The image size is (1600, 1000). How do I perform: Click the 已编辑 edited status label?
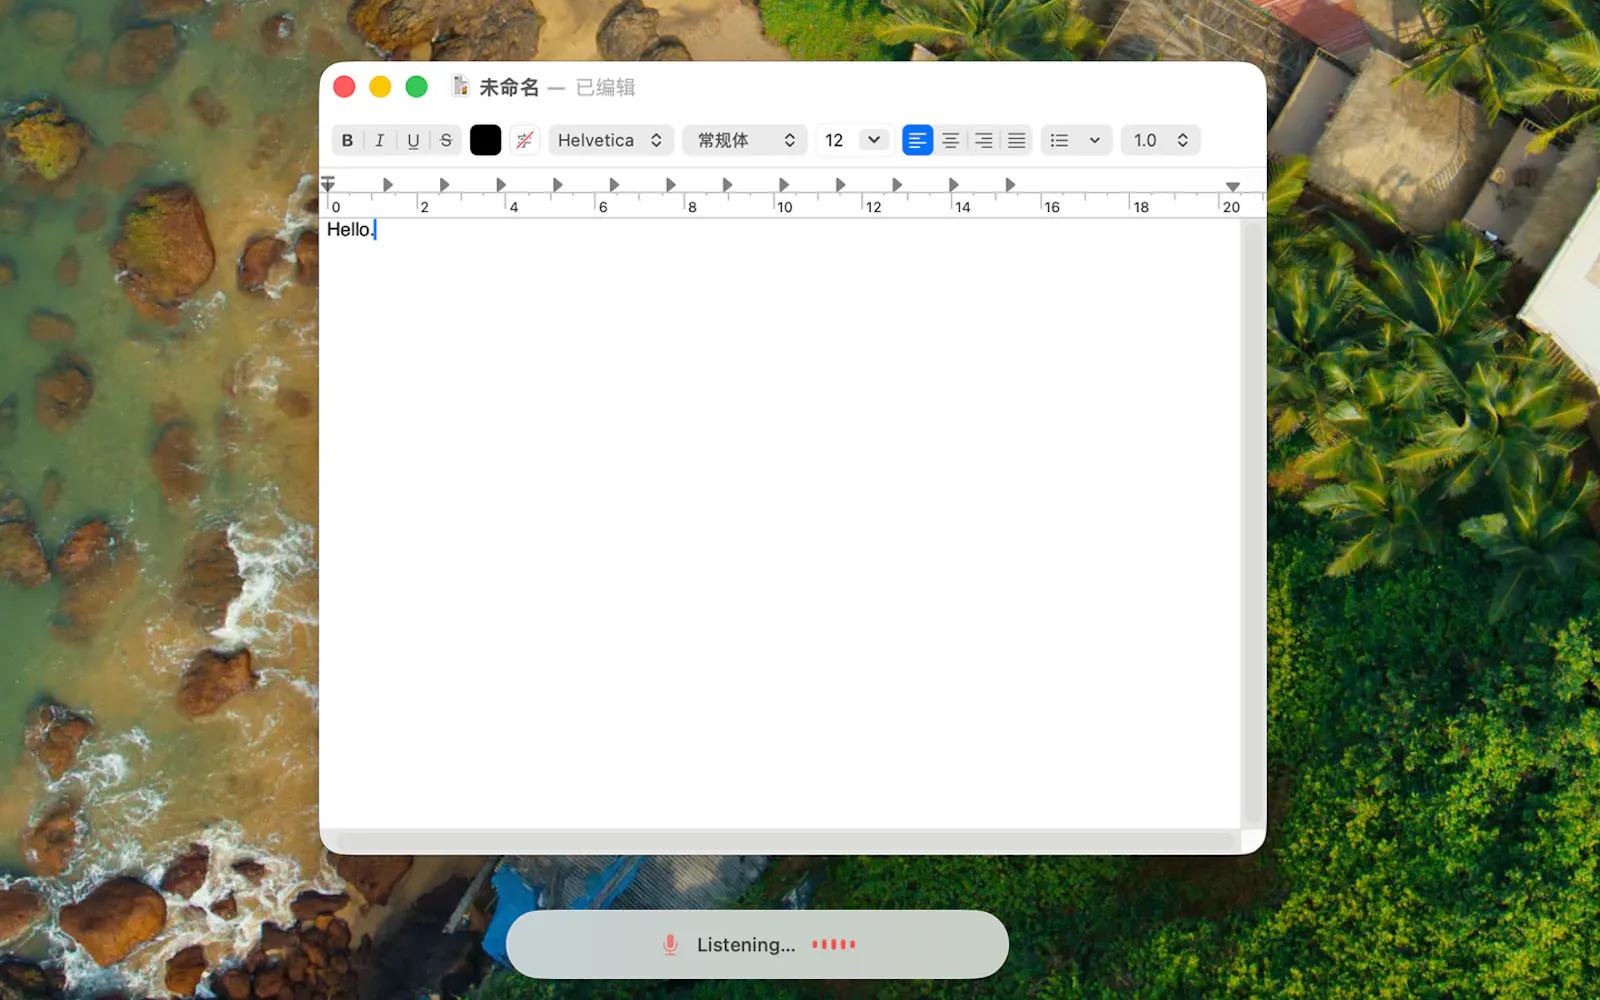[605, 87]
